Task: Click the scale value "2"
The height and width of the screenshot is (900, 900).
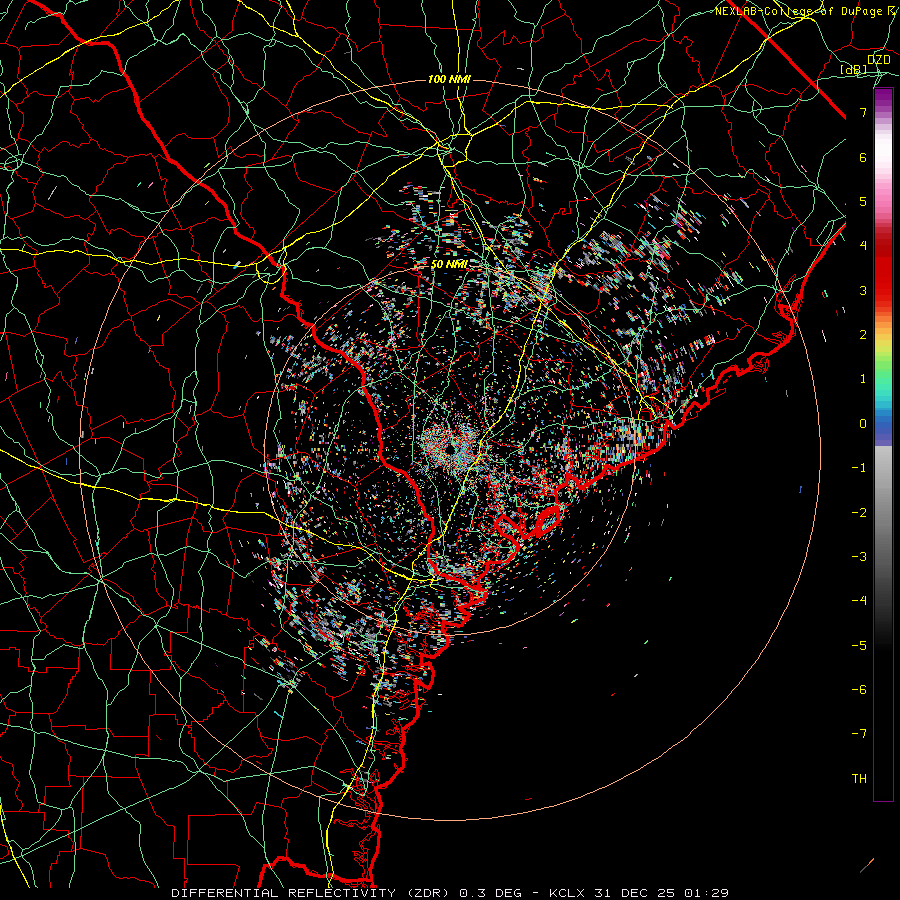Action: pyautogui.click(x=863, y=335)
